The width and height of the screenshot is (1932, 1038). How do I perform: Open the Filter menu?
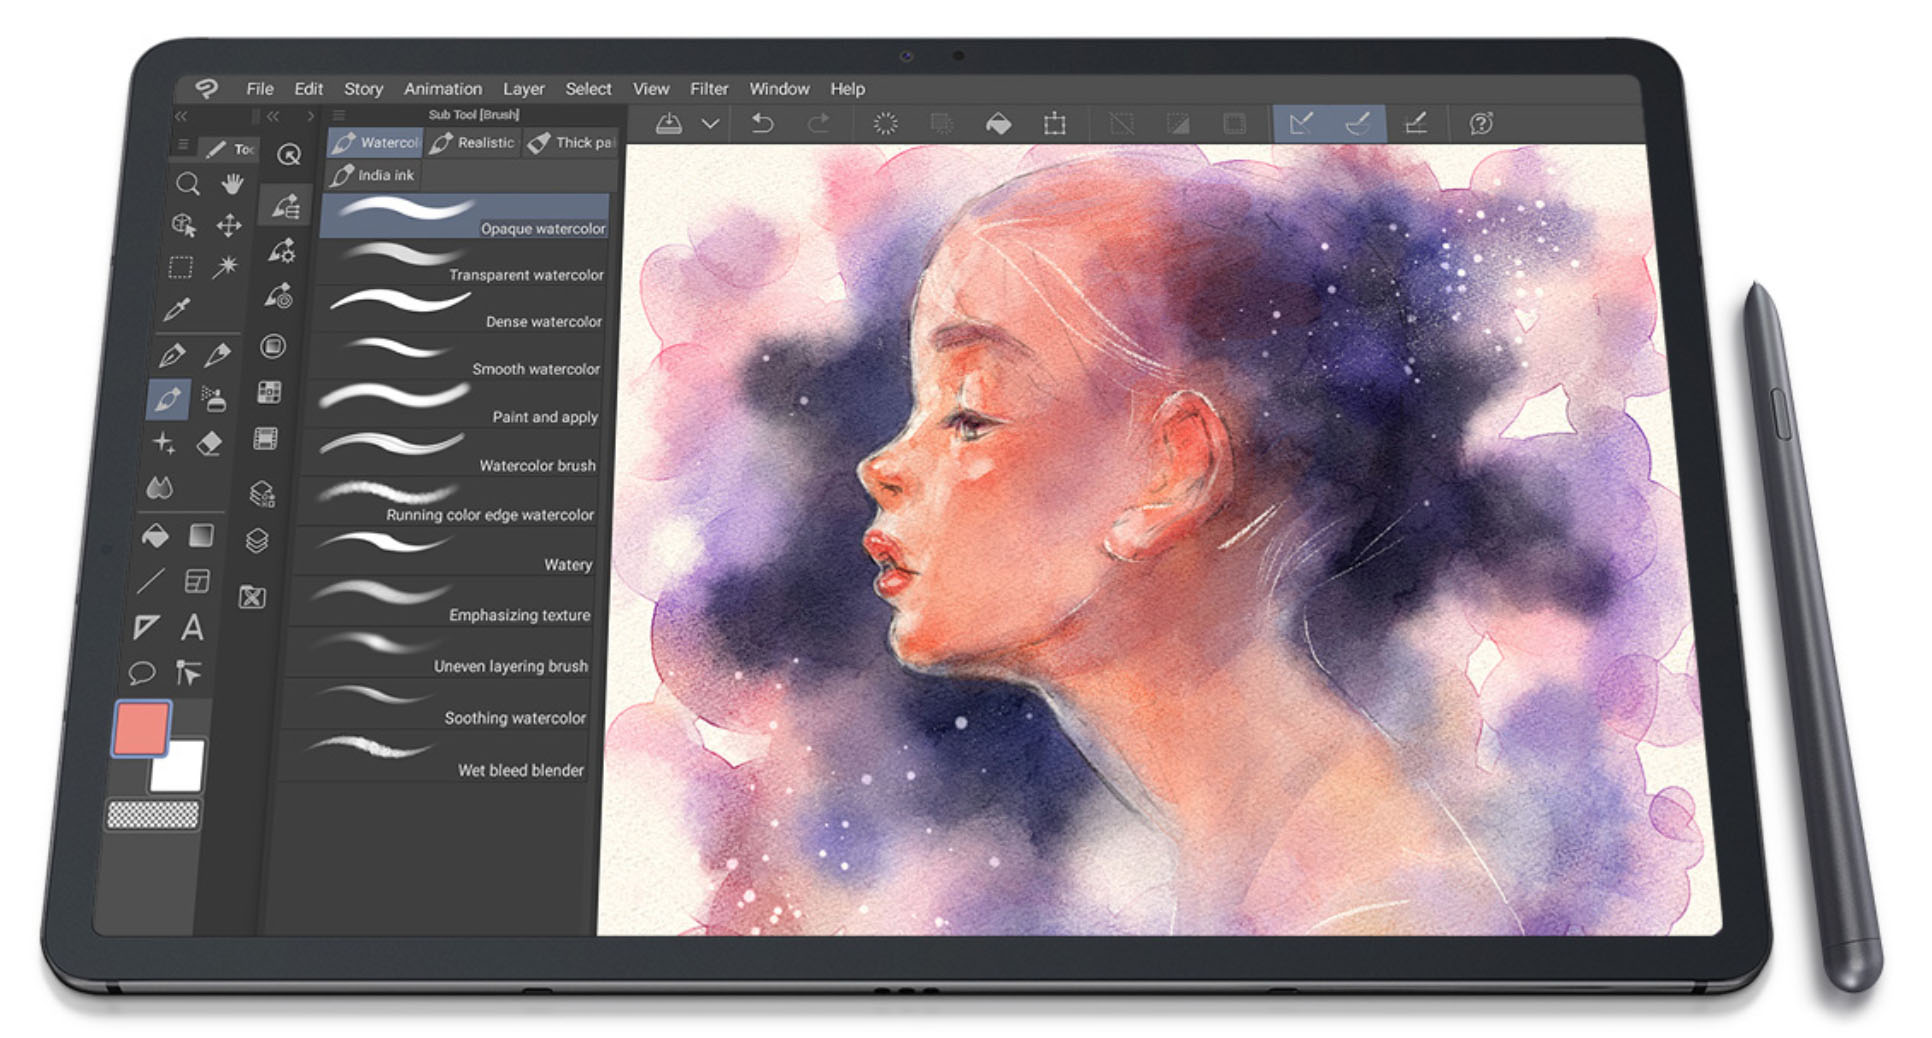[709, 89]
